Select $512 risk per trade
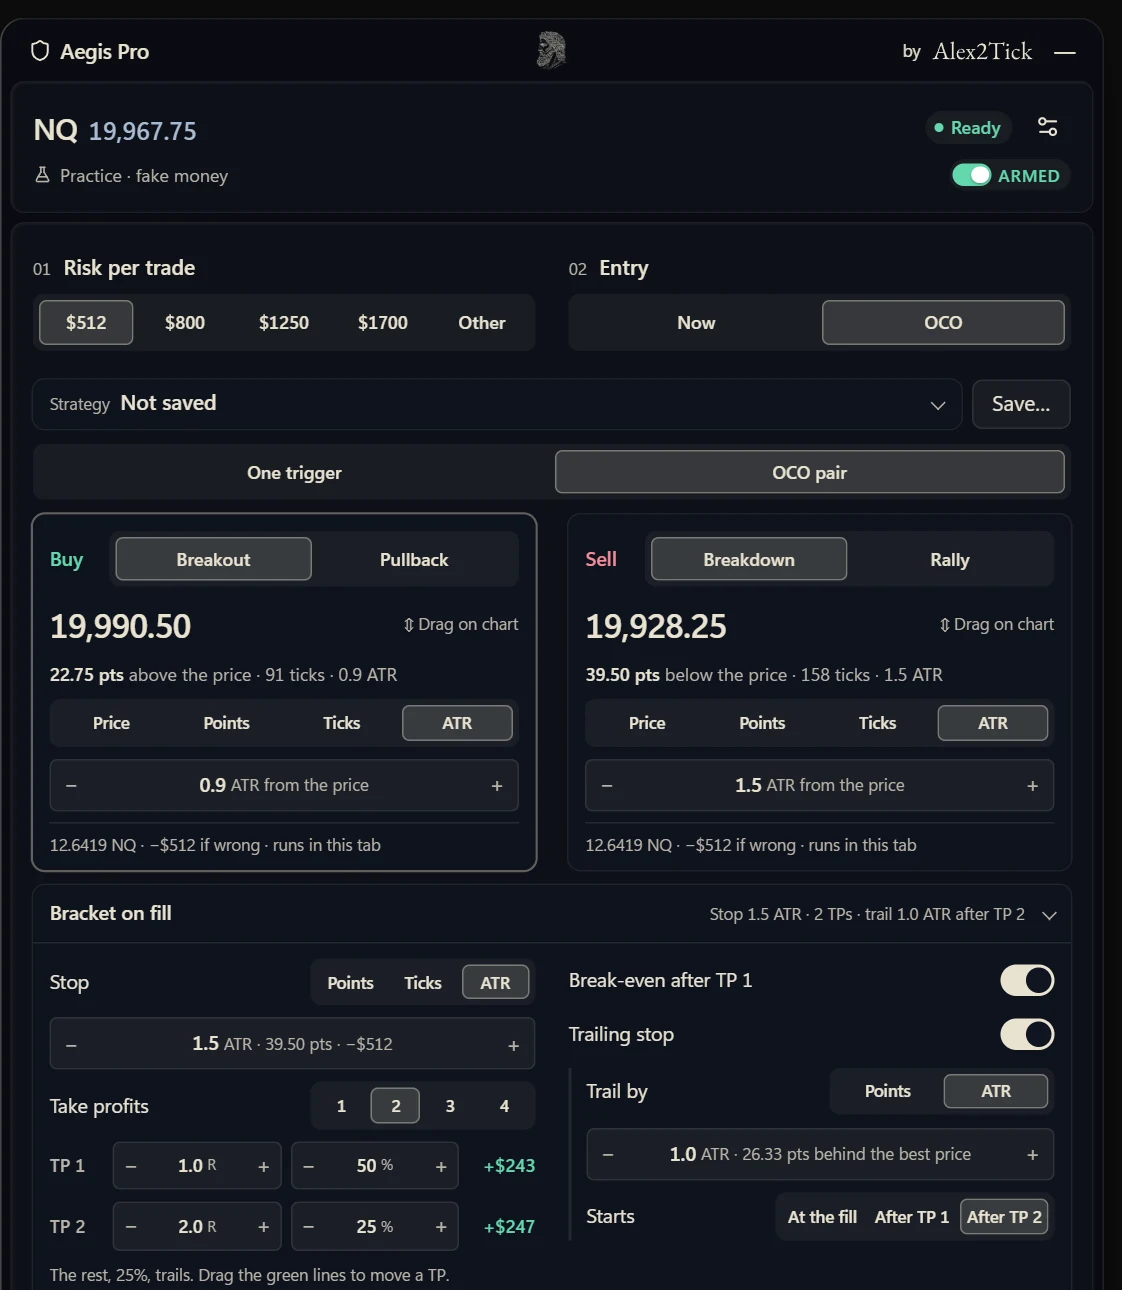The image size is (1122, 1290). [86, 322]
